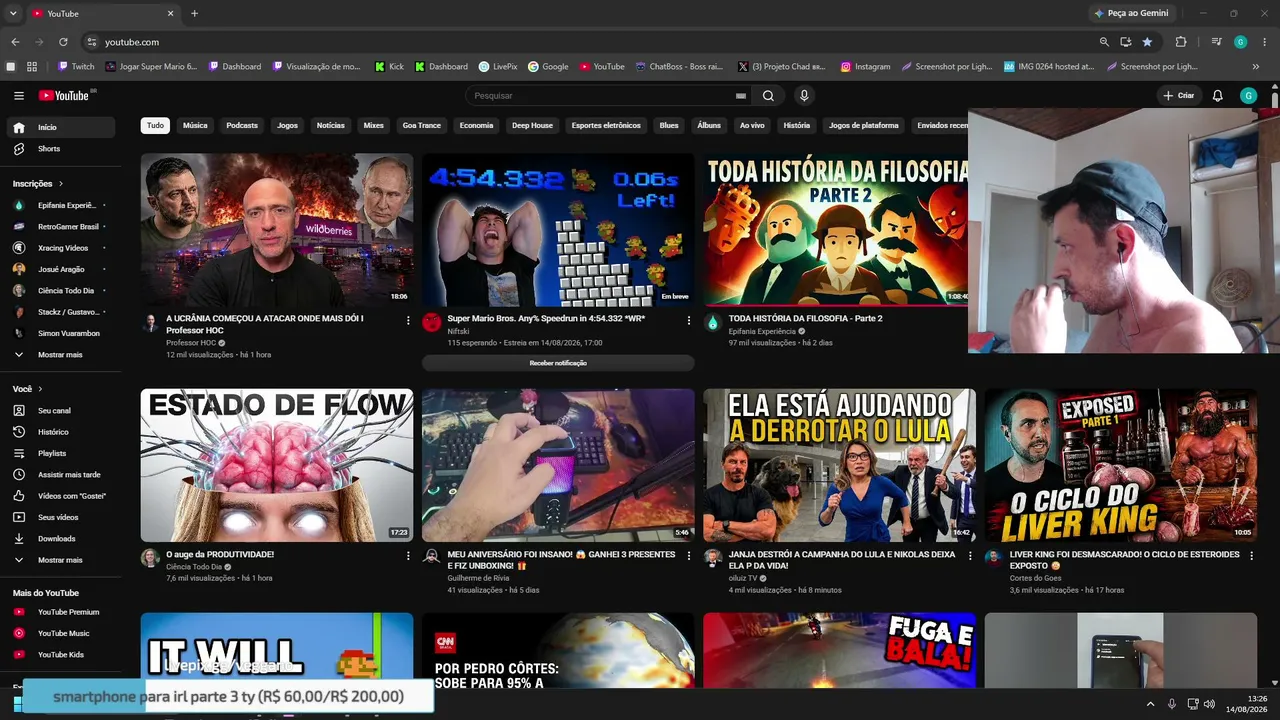Go back with Chrome's back arrow

point(15,42)
